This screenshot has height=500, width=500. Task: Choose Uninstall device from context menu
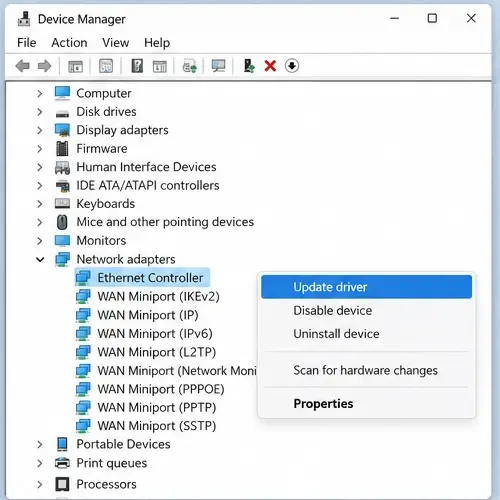[366, 334]
